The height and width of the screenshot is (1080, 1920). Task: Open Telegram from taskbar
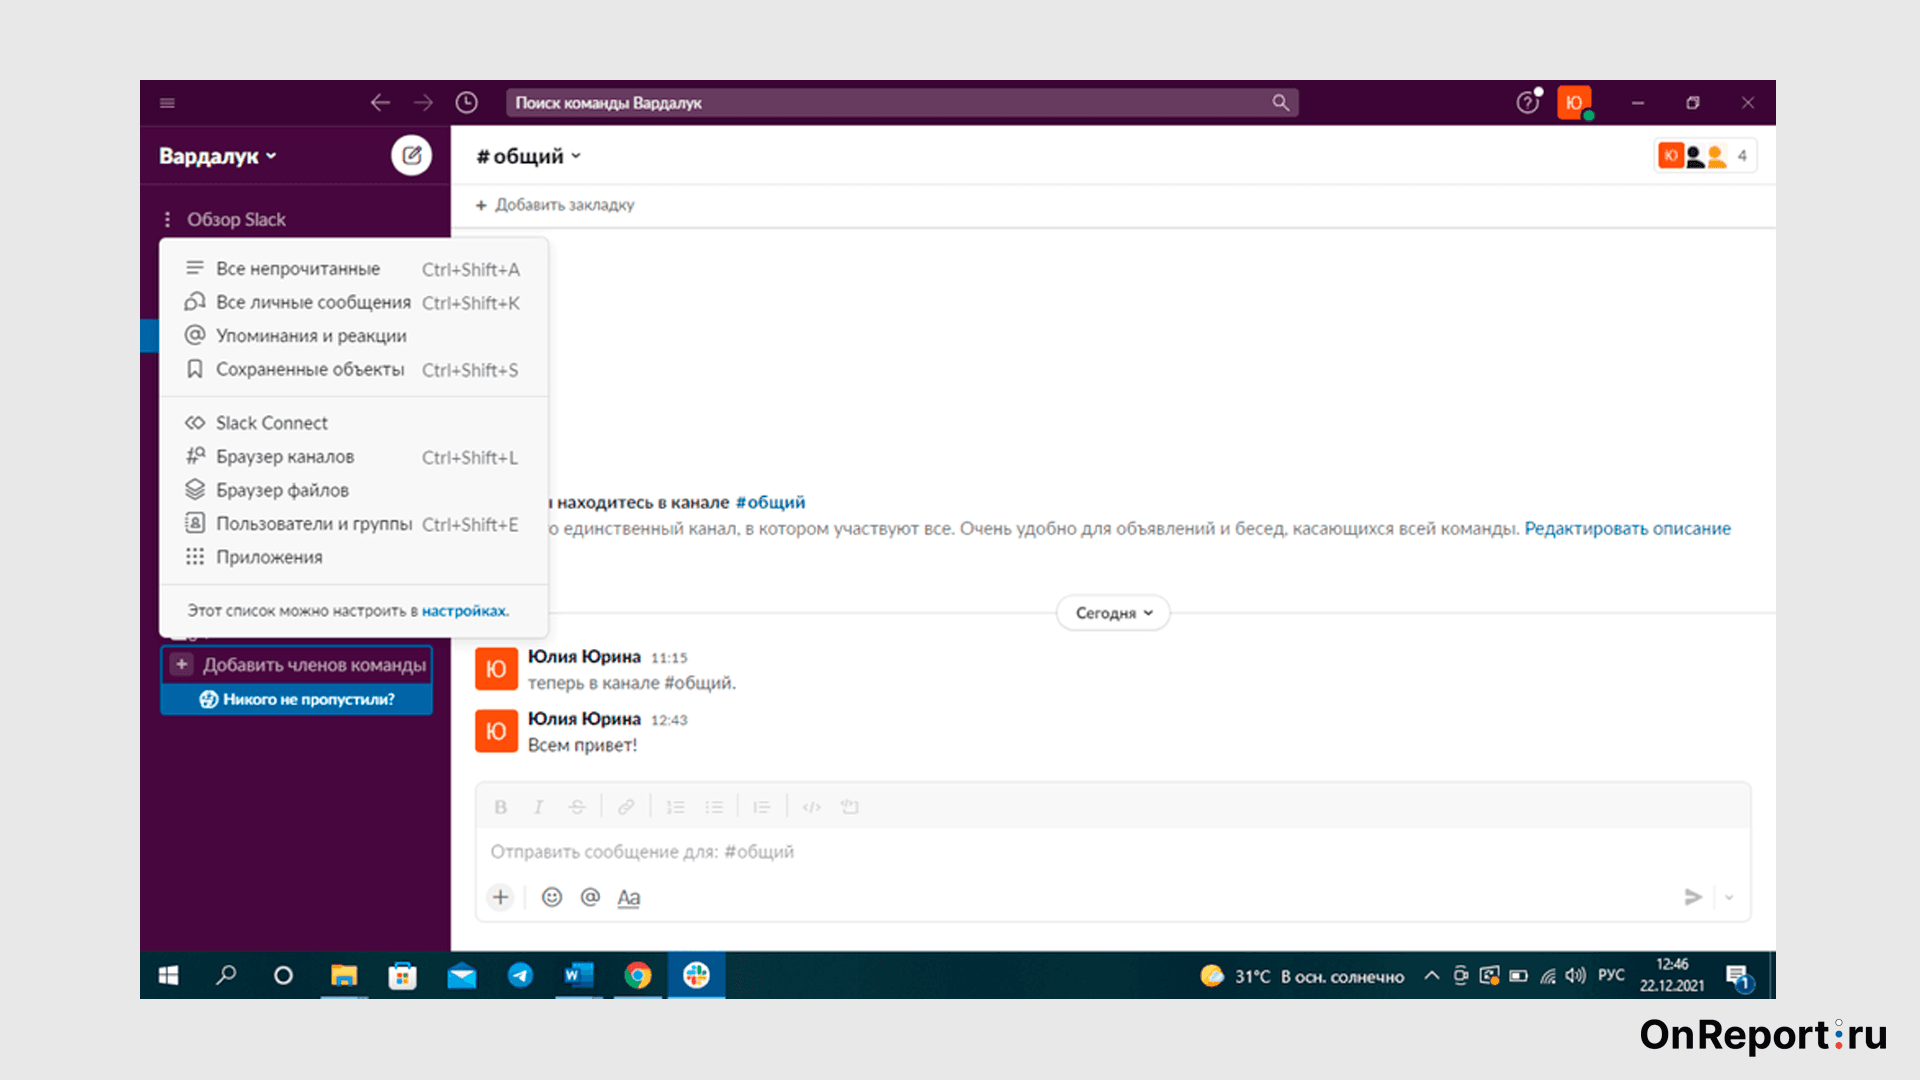coord(520,975)
